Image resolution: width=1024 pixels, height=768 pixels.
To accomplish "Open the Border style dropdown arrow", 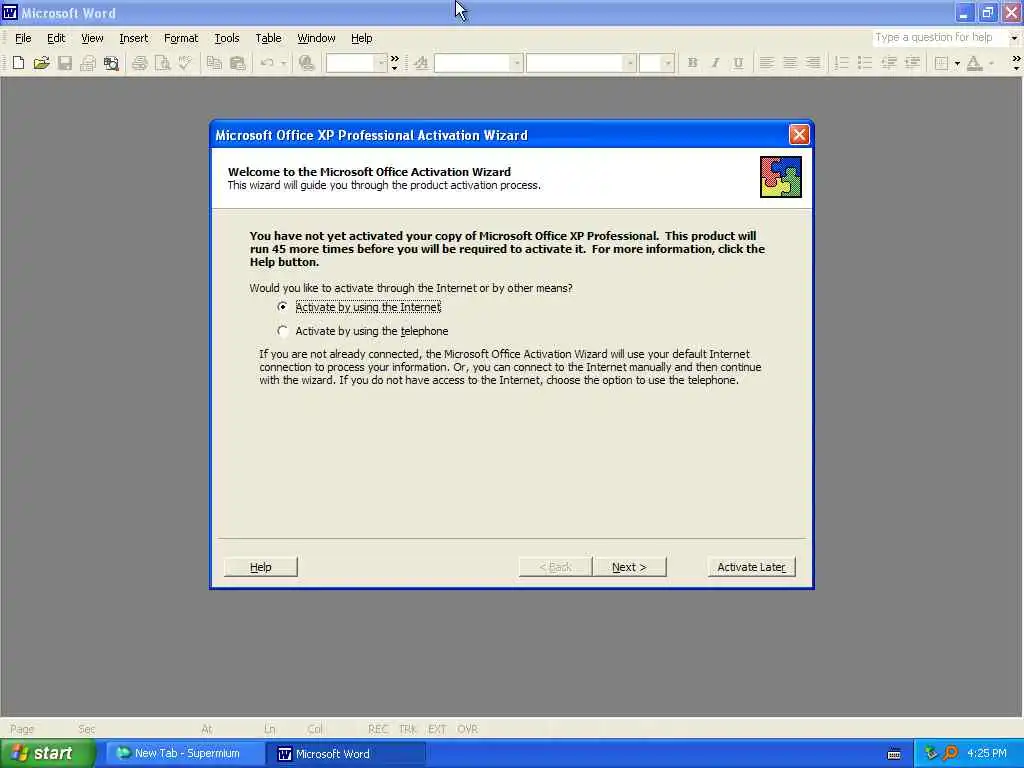I will coord(957,63).
